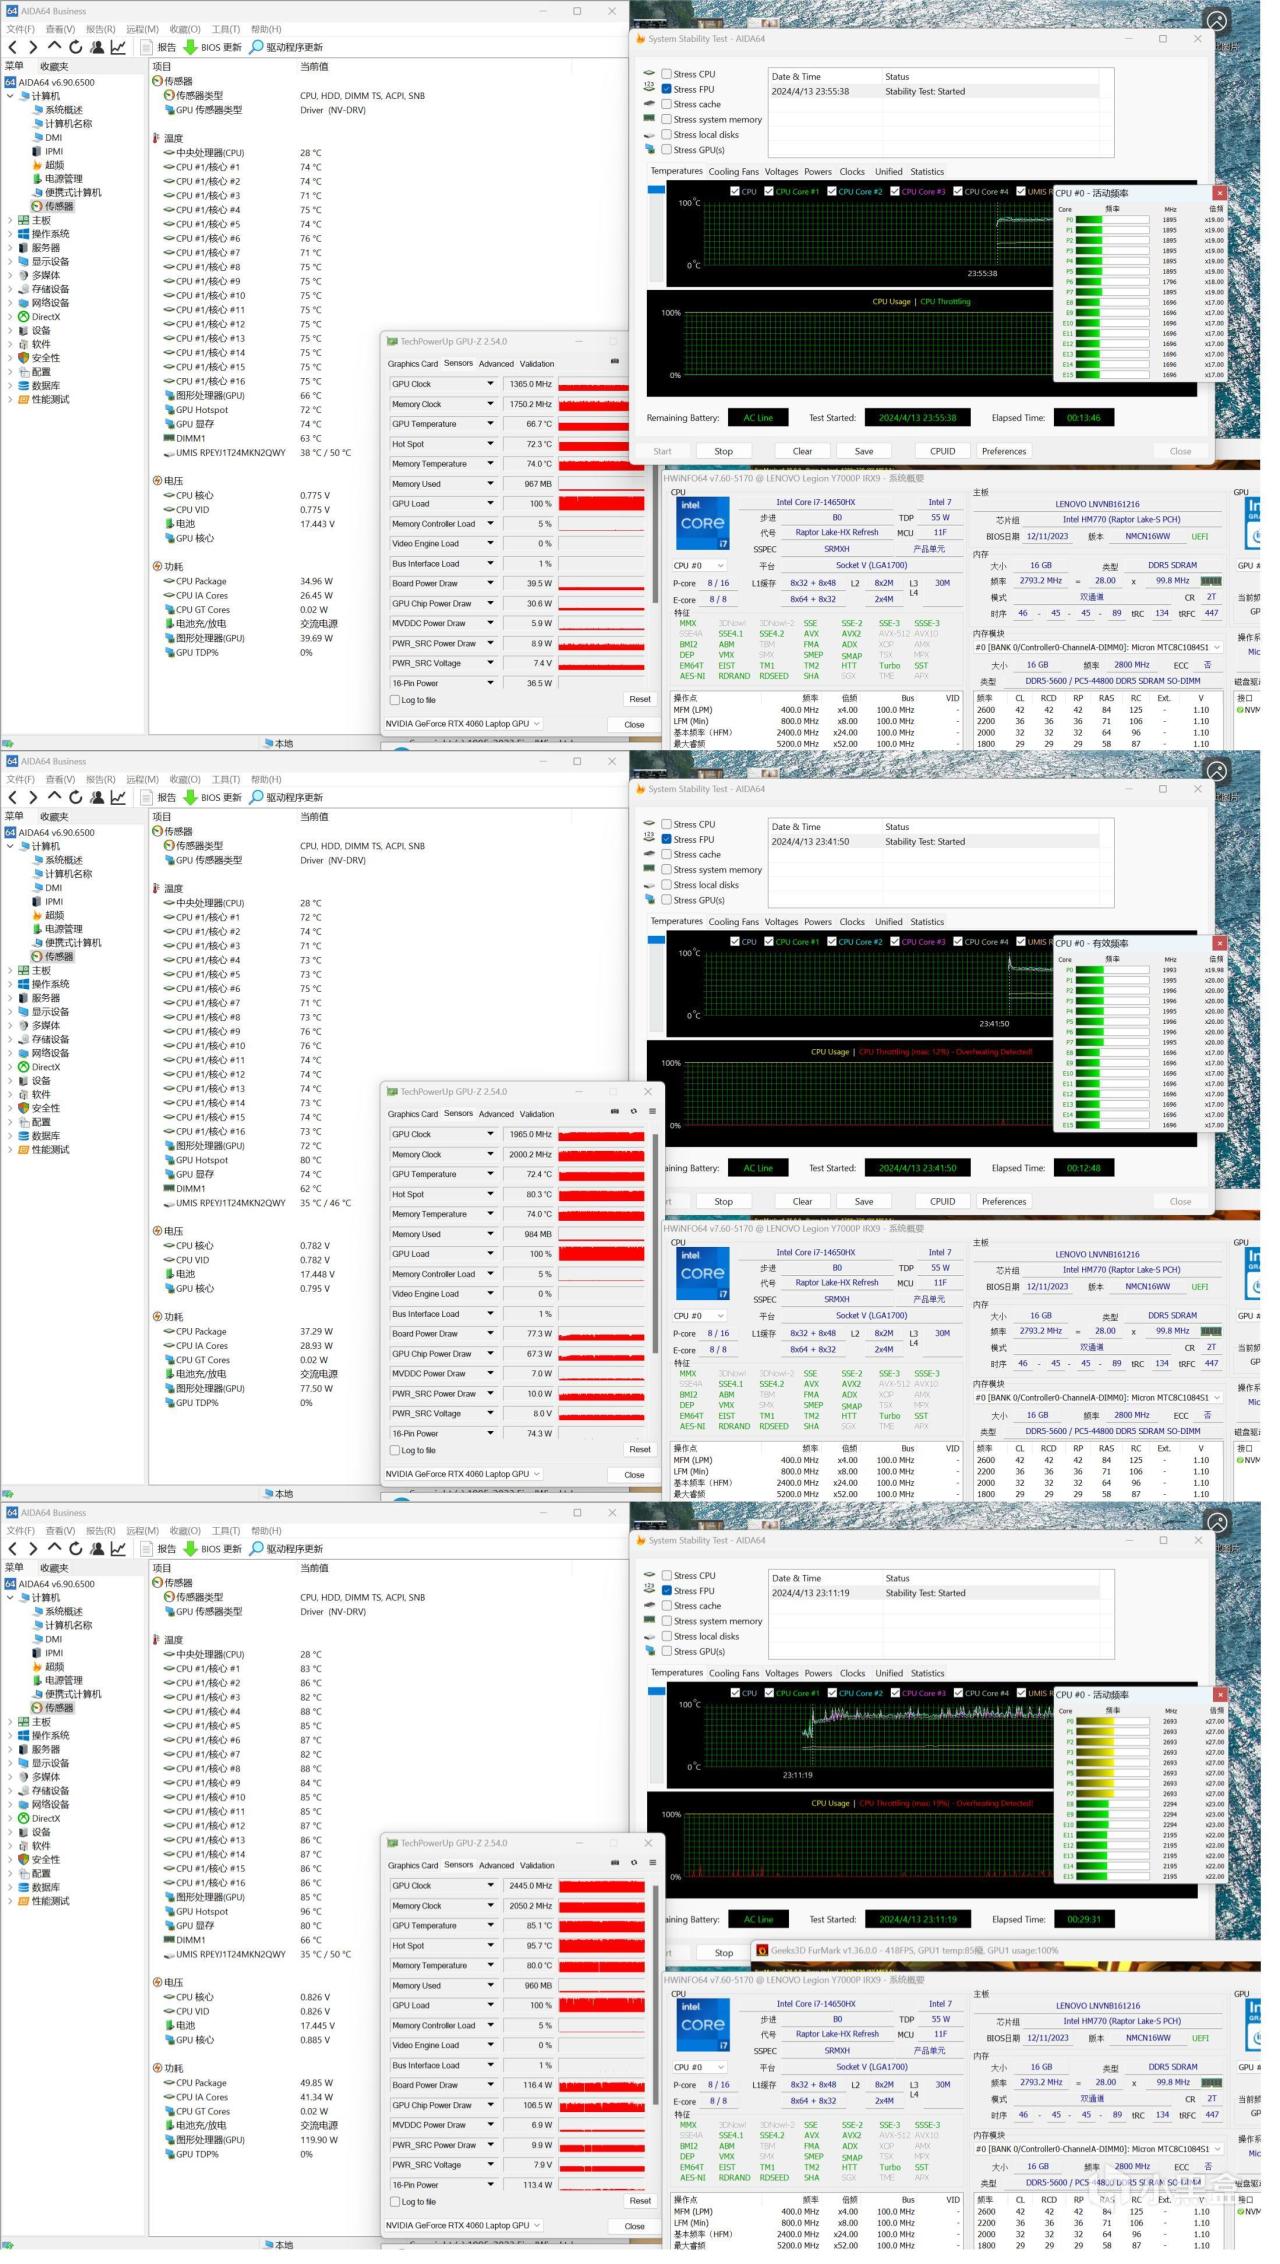Viewport: 1280px width, 2264px height.
Task: Open GPU Chip Power Draw dropdown beside 106.5 W
Action: click(x=490, y=2105)
